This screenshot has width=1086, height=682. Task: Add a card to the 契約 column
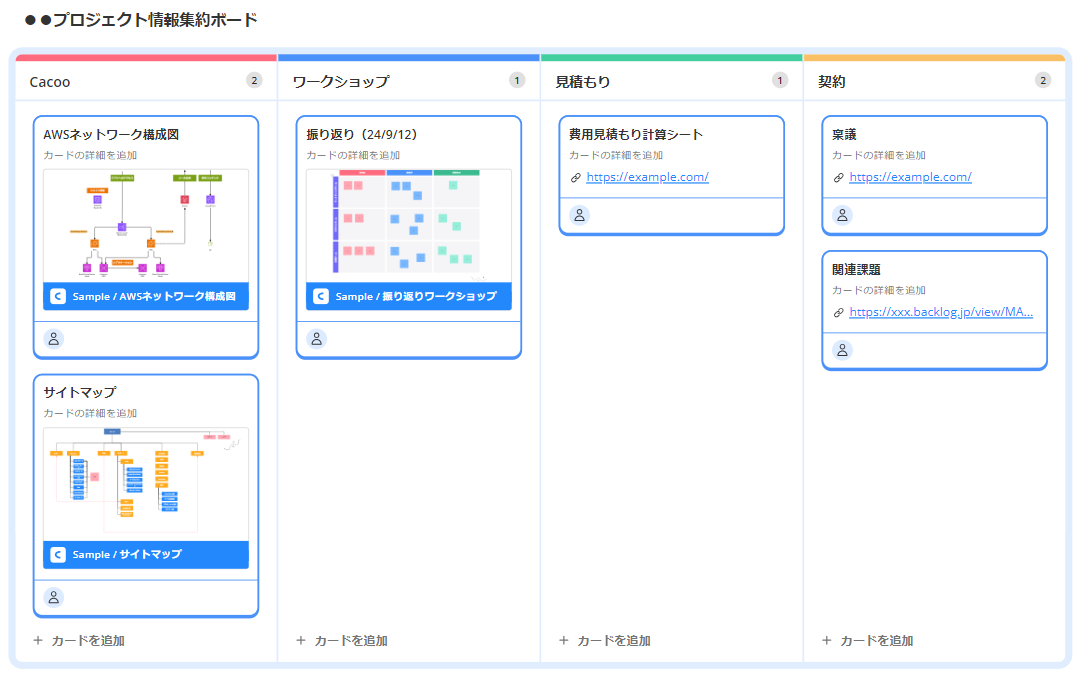(868, 640)
